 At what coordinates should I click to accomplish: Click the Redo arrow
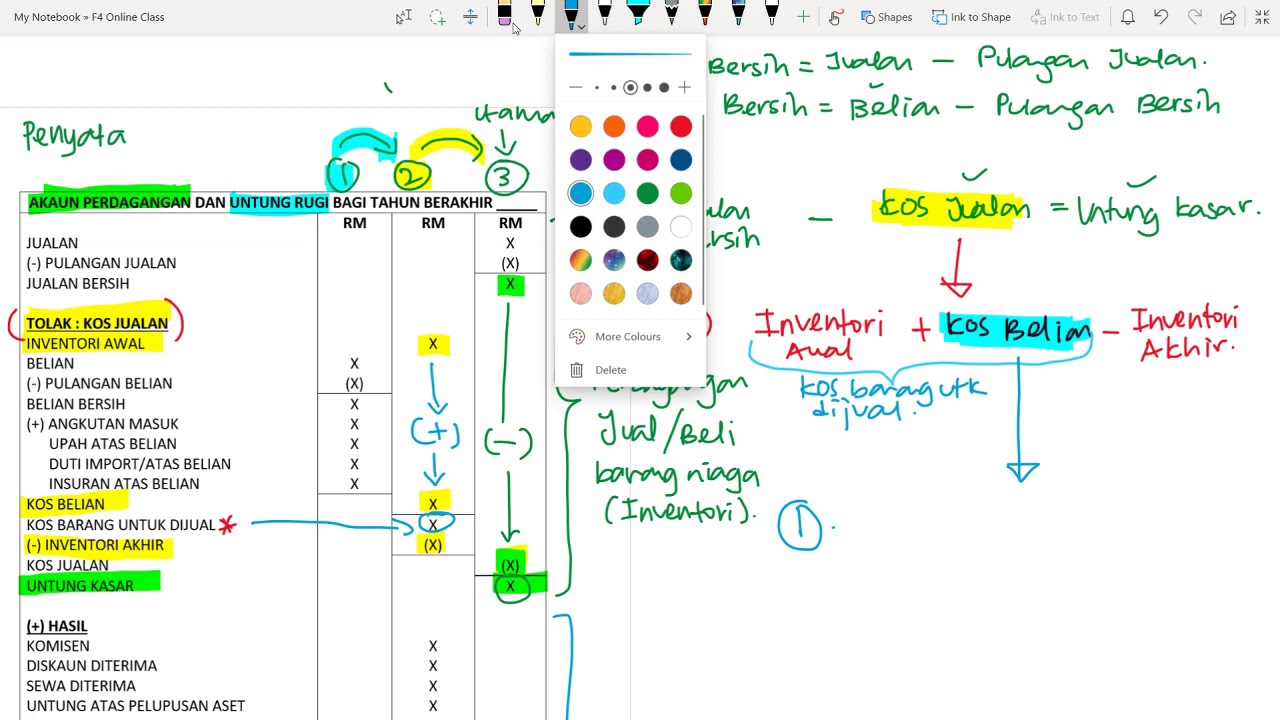coord(1194,17)
